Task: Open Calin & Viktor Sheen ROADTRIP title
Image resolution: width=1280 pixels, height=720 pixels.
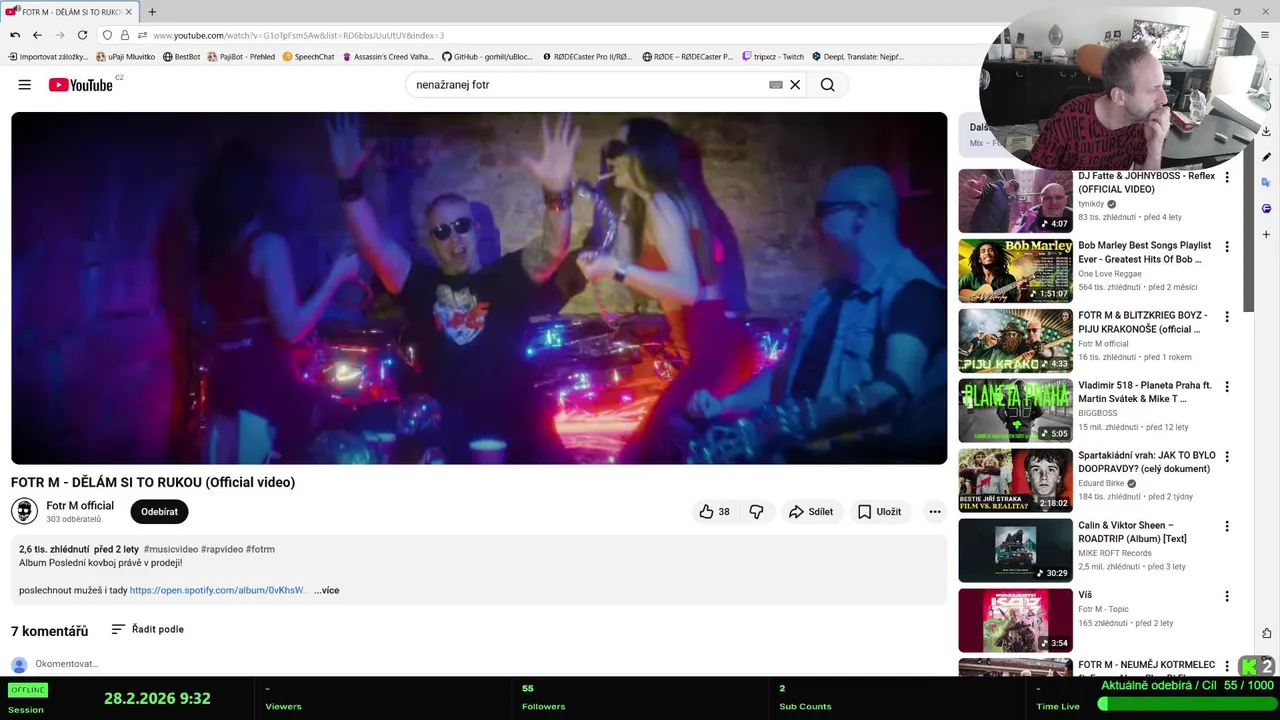Action: click(1132, 532)
